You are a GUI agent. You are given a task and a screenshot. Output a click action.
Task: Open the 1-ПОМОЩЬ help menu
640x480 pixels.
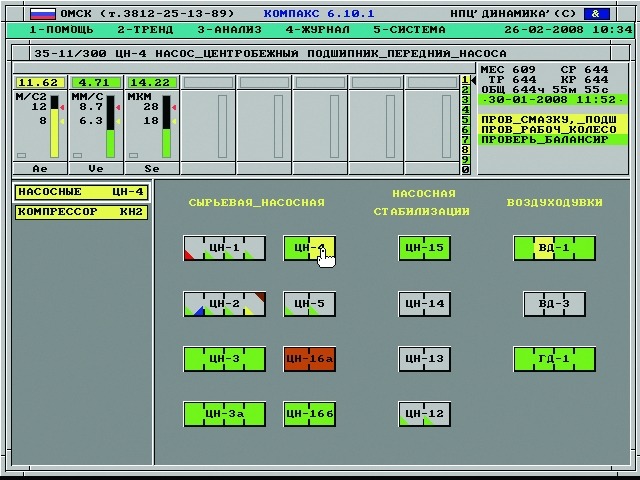tap(61, 30)
